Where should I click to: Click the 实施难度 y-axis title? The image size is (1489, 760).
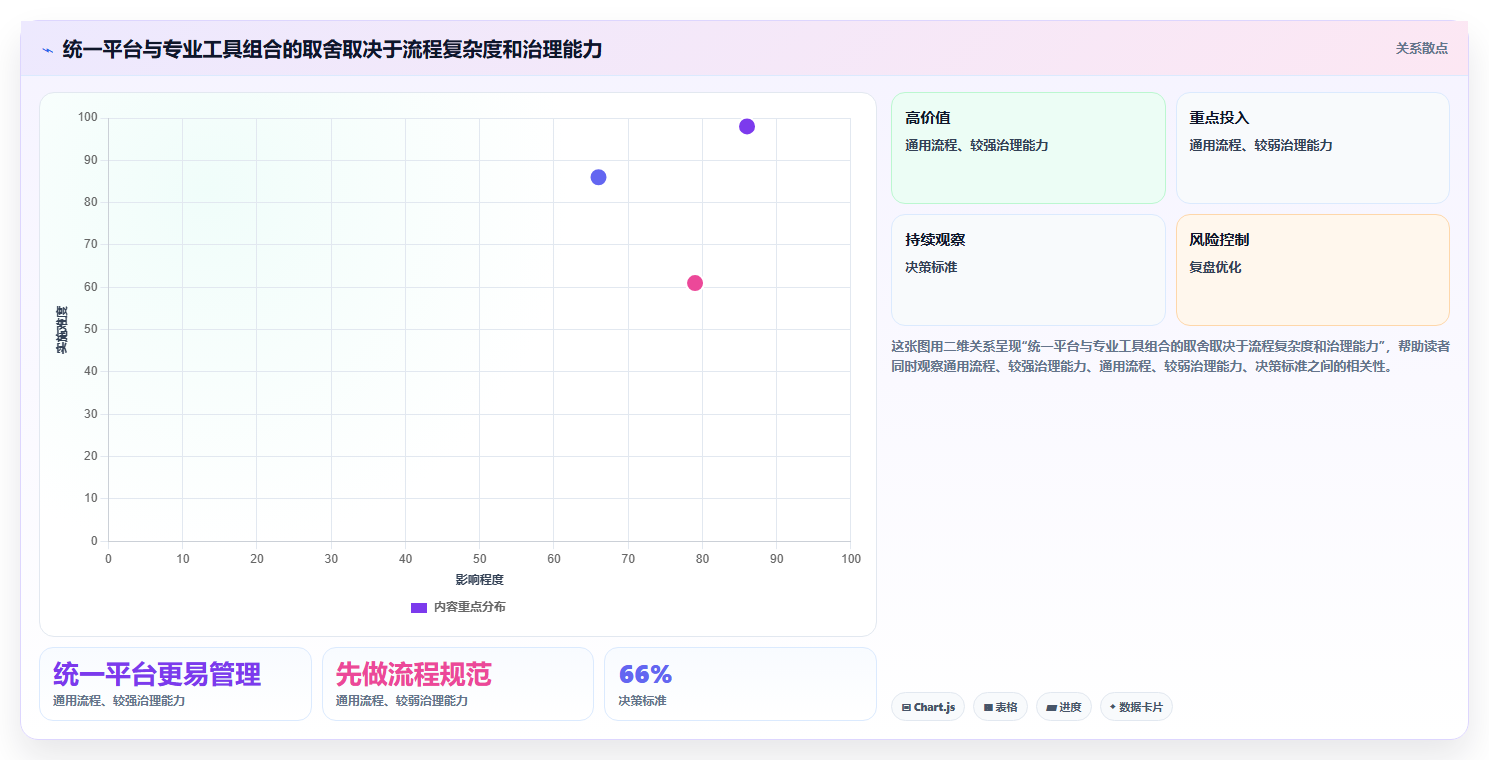coord(62,330)
